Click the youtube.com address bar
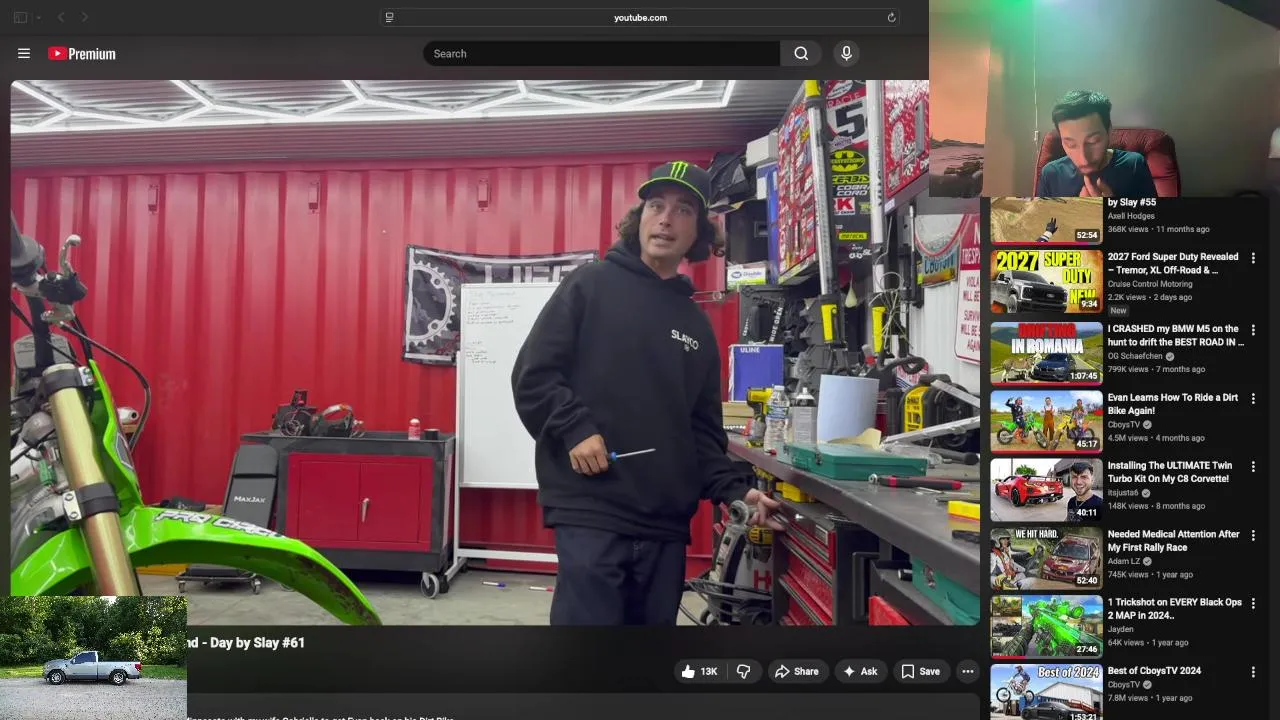This screenshot has height=720, width=1280. click(x=640, y=17)
